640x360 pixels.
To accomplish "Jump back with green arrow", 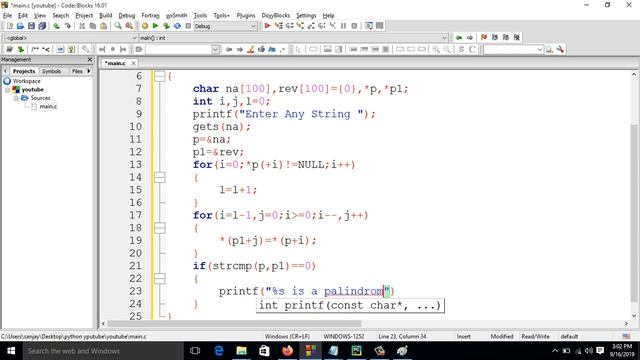I will [x=459, y=38].
